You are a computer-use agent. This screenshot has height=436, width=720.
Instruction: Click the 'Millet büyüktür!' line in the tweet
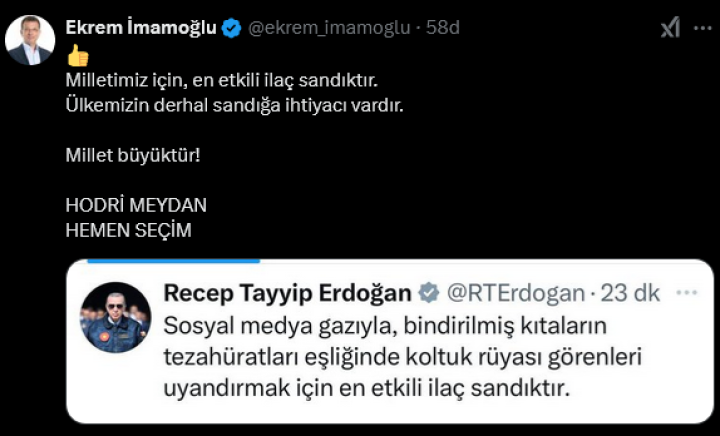pyautogui.click(x=125, y=156)
